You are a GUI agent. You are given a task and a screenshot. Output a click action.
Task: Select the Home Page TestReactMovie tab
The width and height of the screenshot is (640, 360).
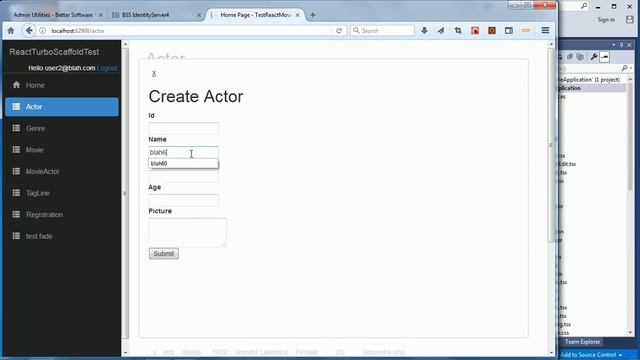coord(256,15)
